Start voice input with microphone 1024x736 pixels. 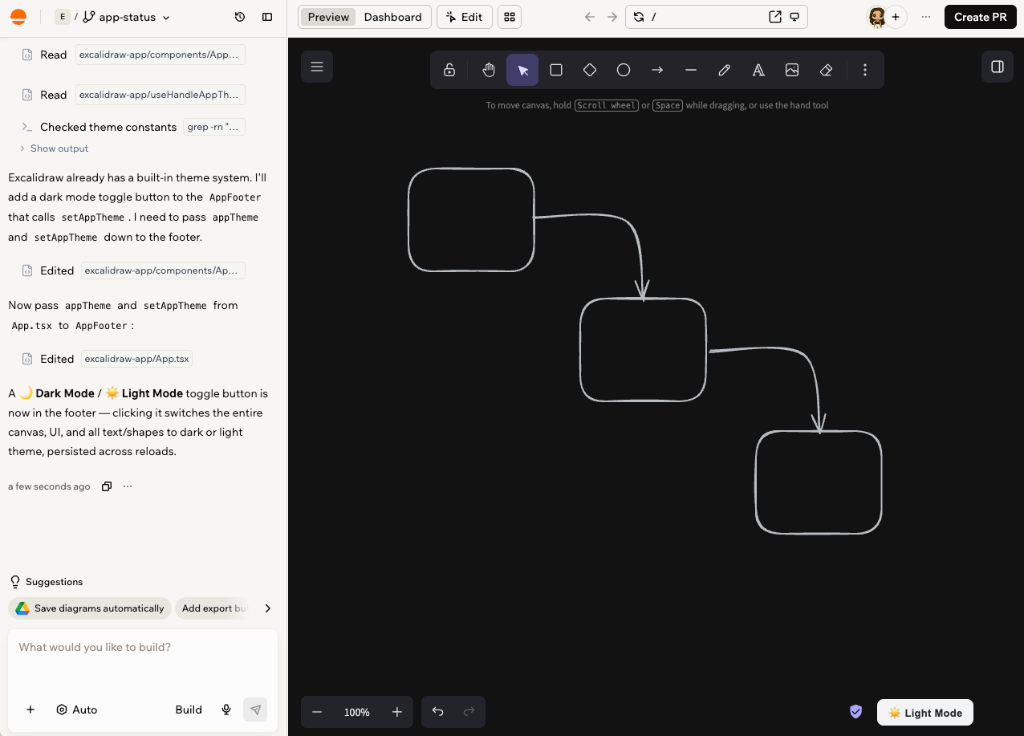(226, 709)
